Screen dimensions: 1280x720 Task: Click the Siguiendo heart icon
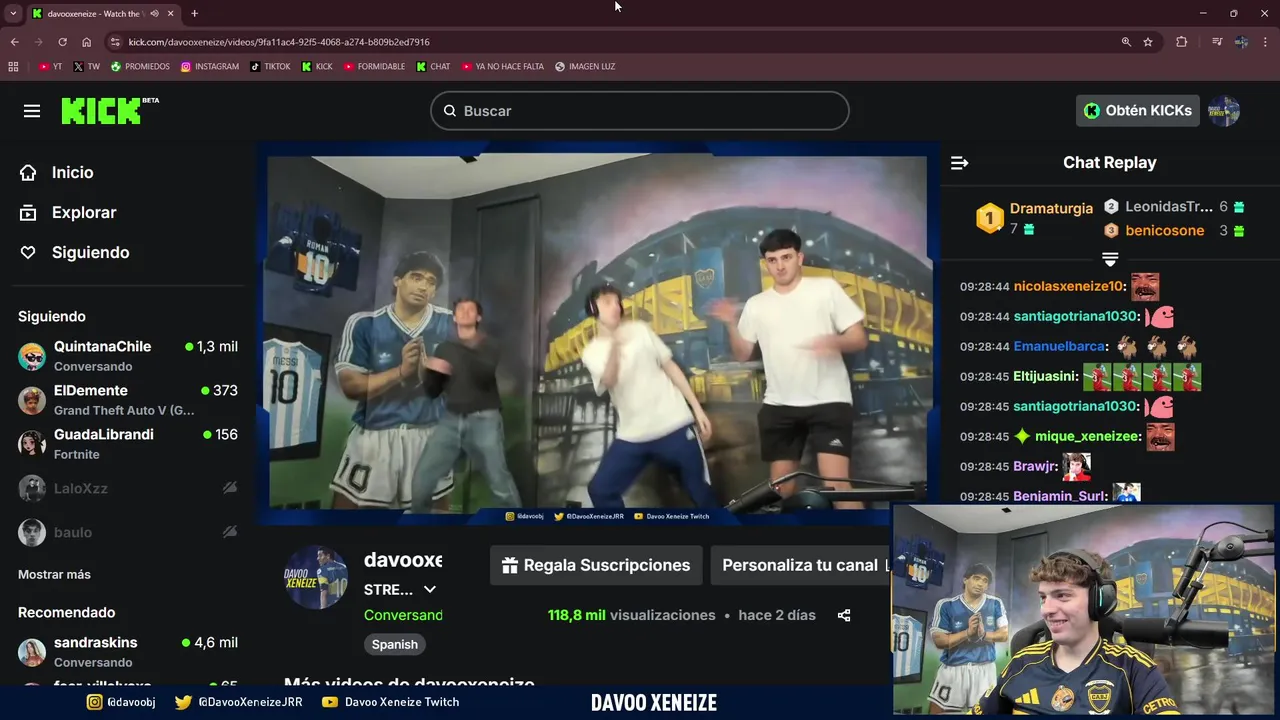point(28,252)
